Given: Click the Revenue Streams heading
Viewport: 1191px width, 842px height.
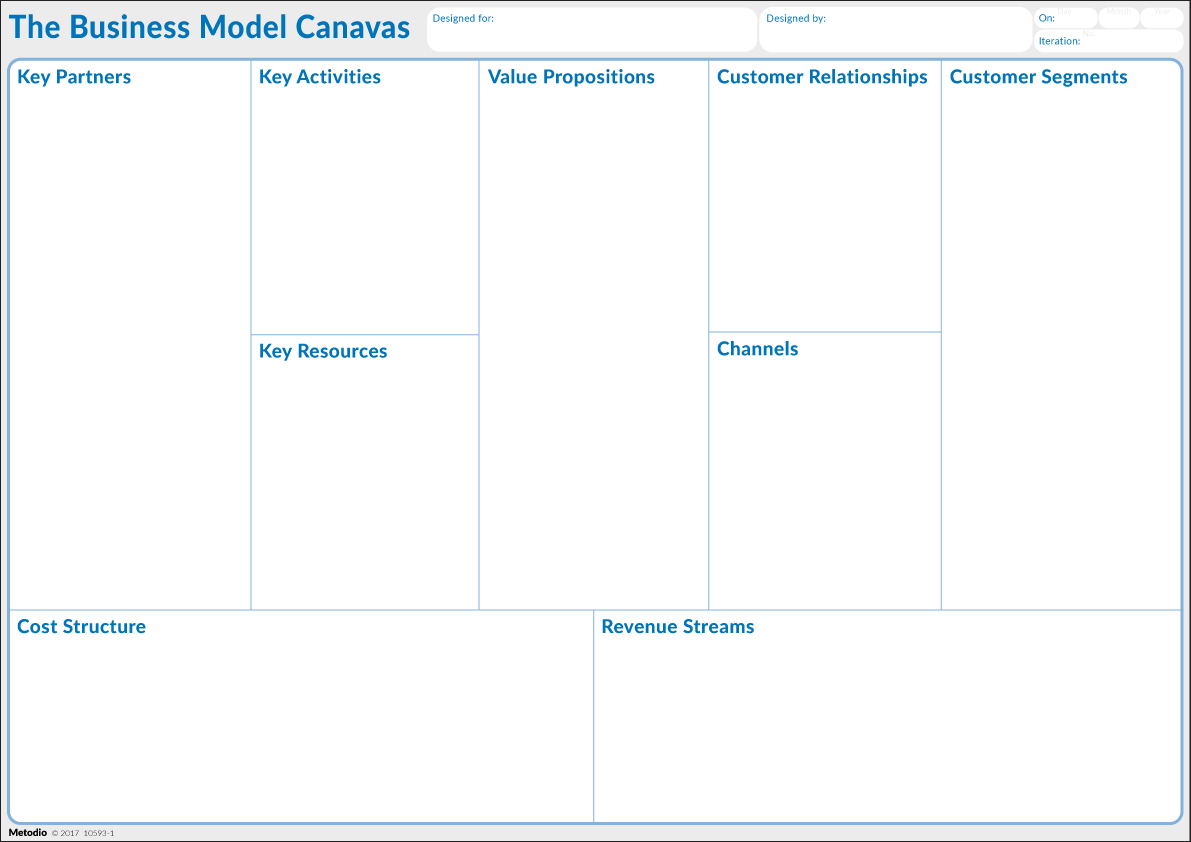Looking at the screenshot, I should tap(677, 626).
